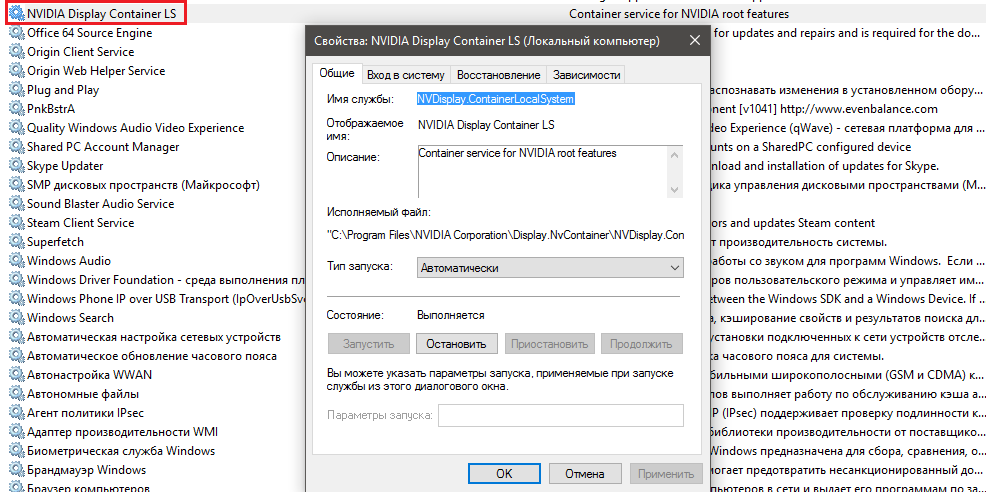Image resolution: width=986 pixels, height=492 pixels.
Task: Switch to the Общие tab
Action: [337, 73]
